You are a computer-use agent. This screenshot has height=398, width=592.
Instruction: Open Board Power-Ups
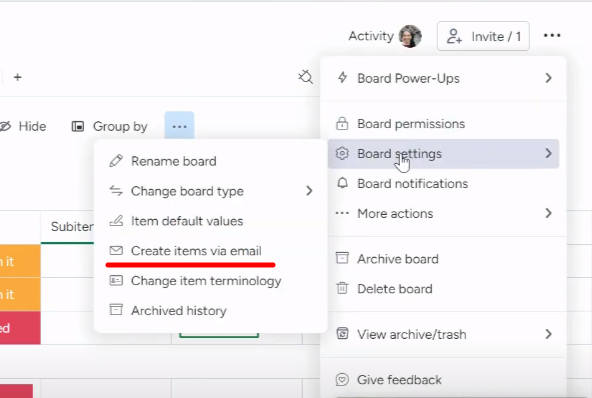[443, 78]
